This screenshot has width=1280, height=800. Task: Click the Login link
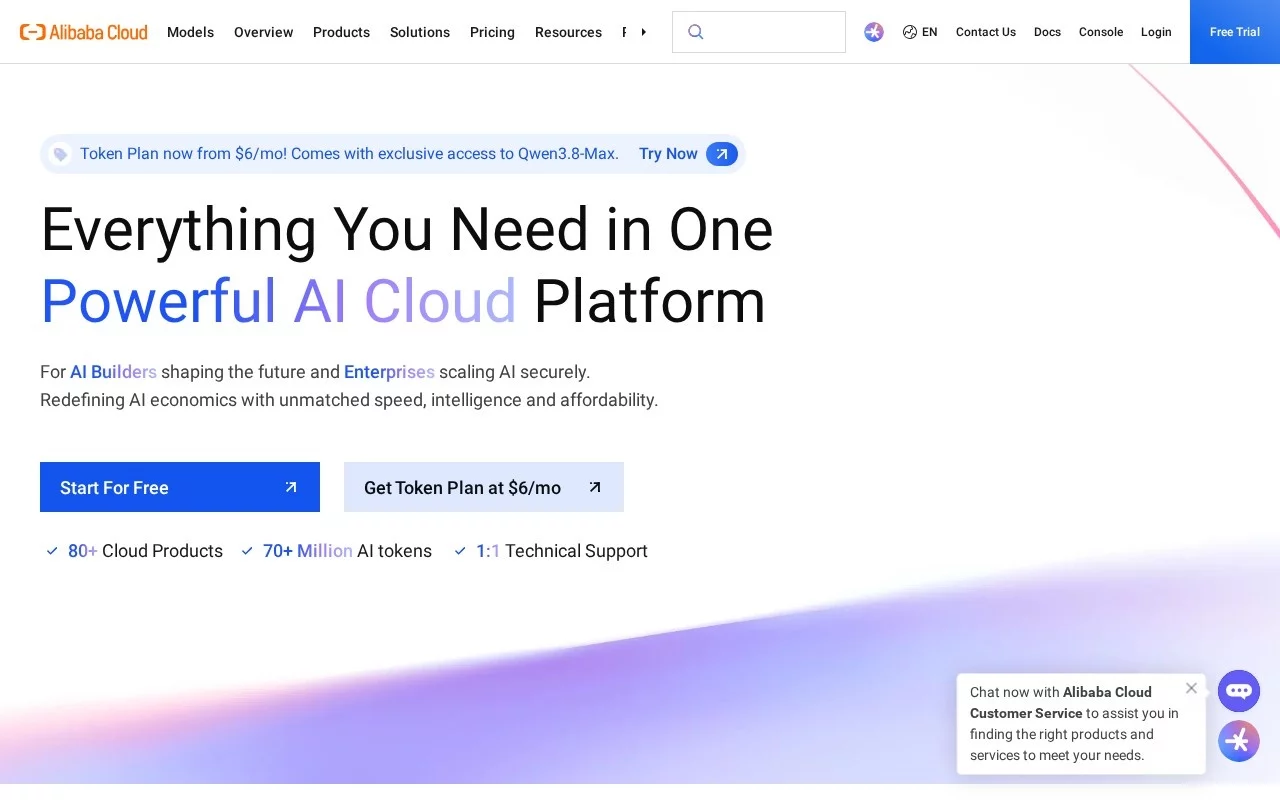point(1156,32)
